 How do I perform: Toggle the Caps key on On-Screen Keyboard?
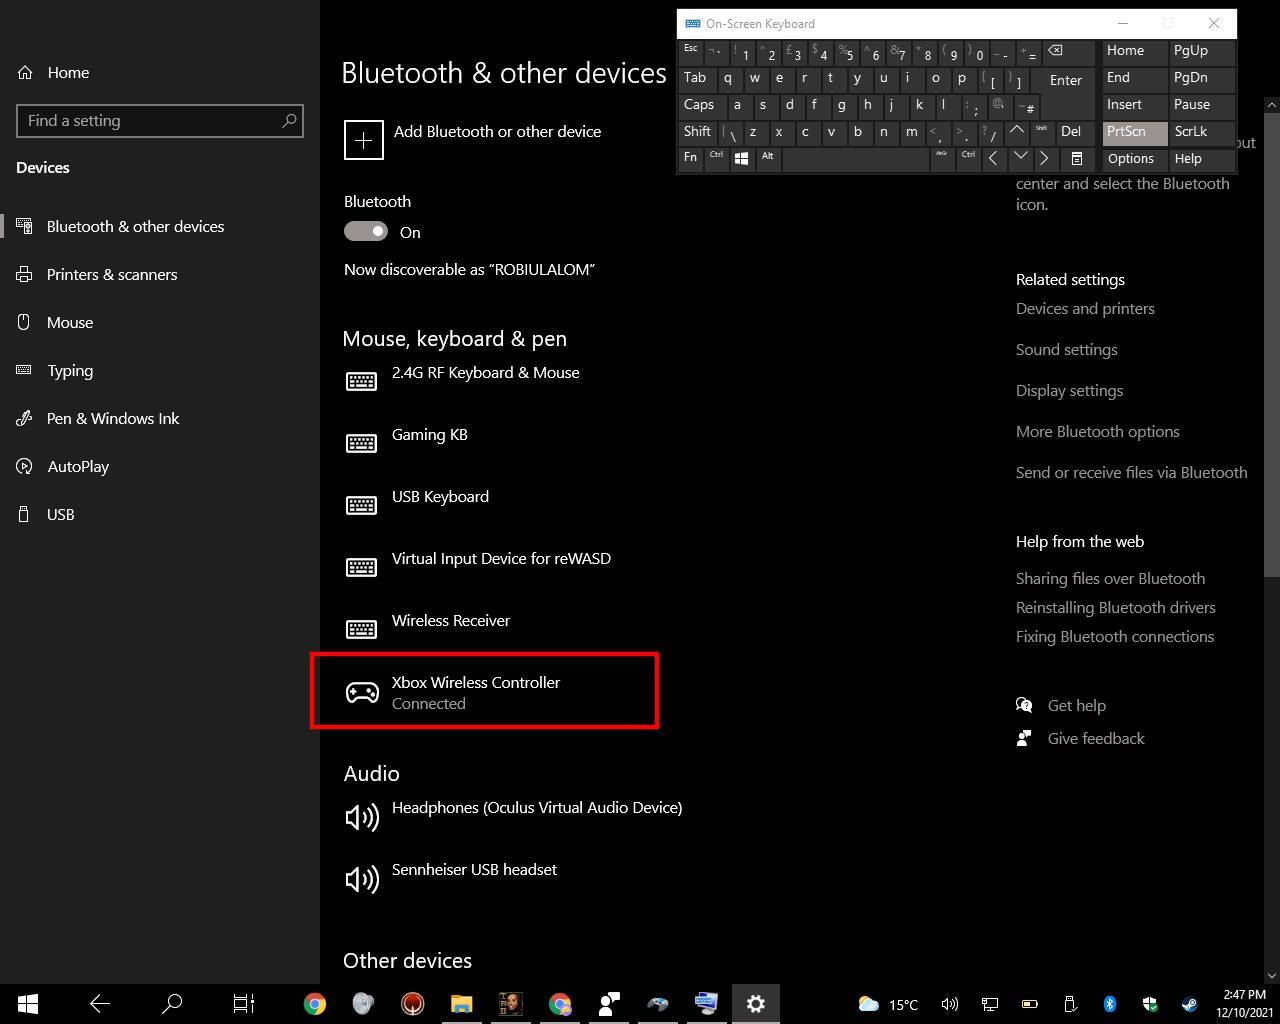(x=700, y=105)
